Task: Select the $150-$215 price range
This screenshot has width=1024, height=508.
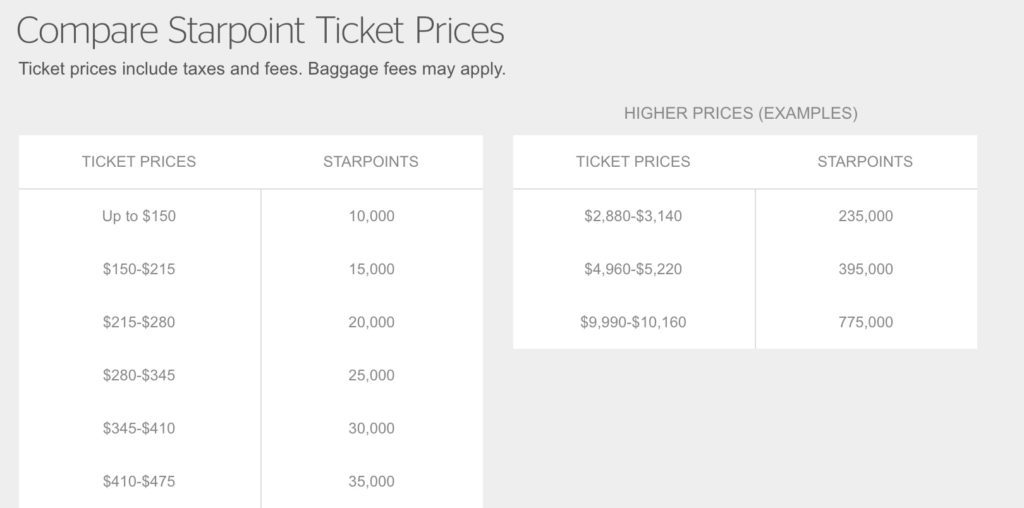Action: click(139, 269)
